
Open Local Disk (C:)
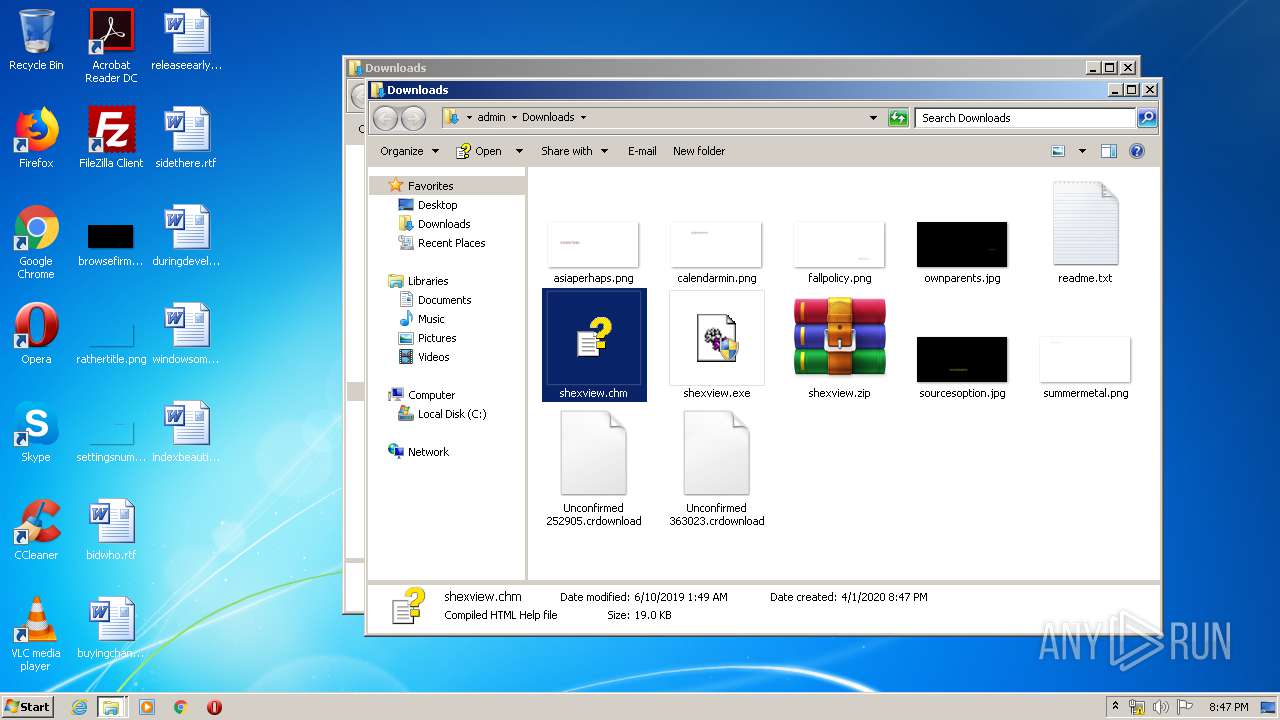(452, 414)
